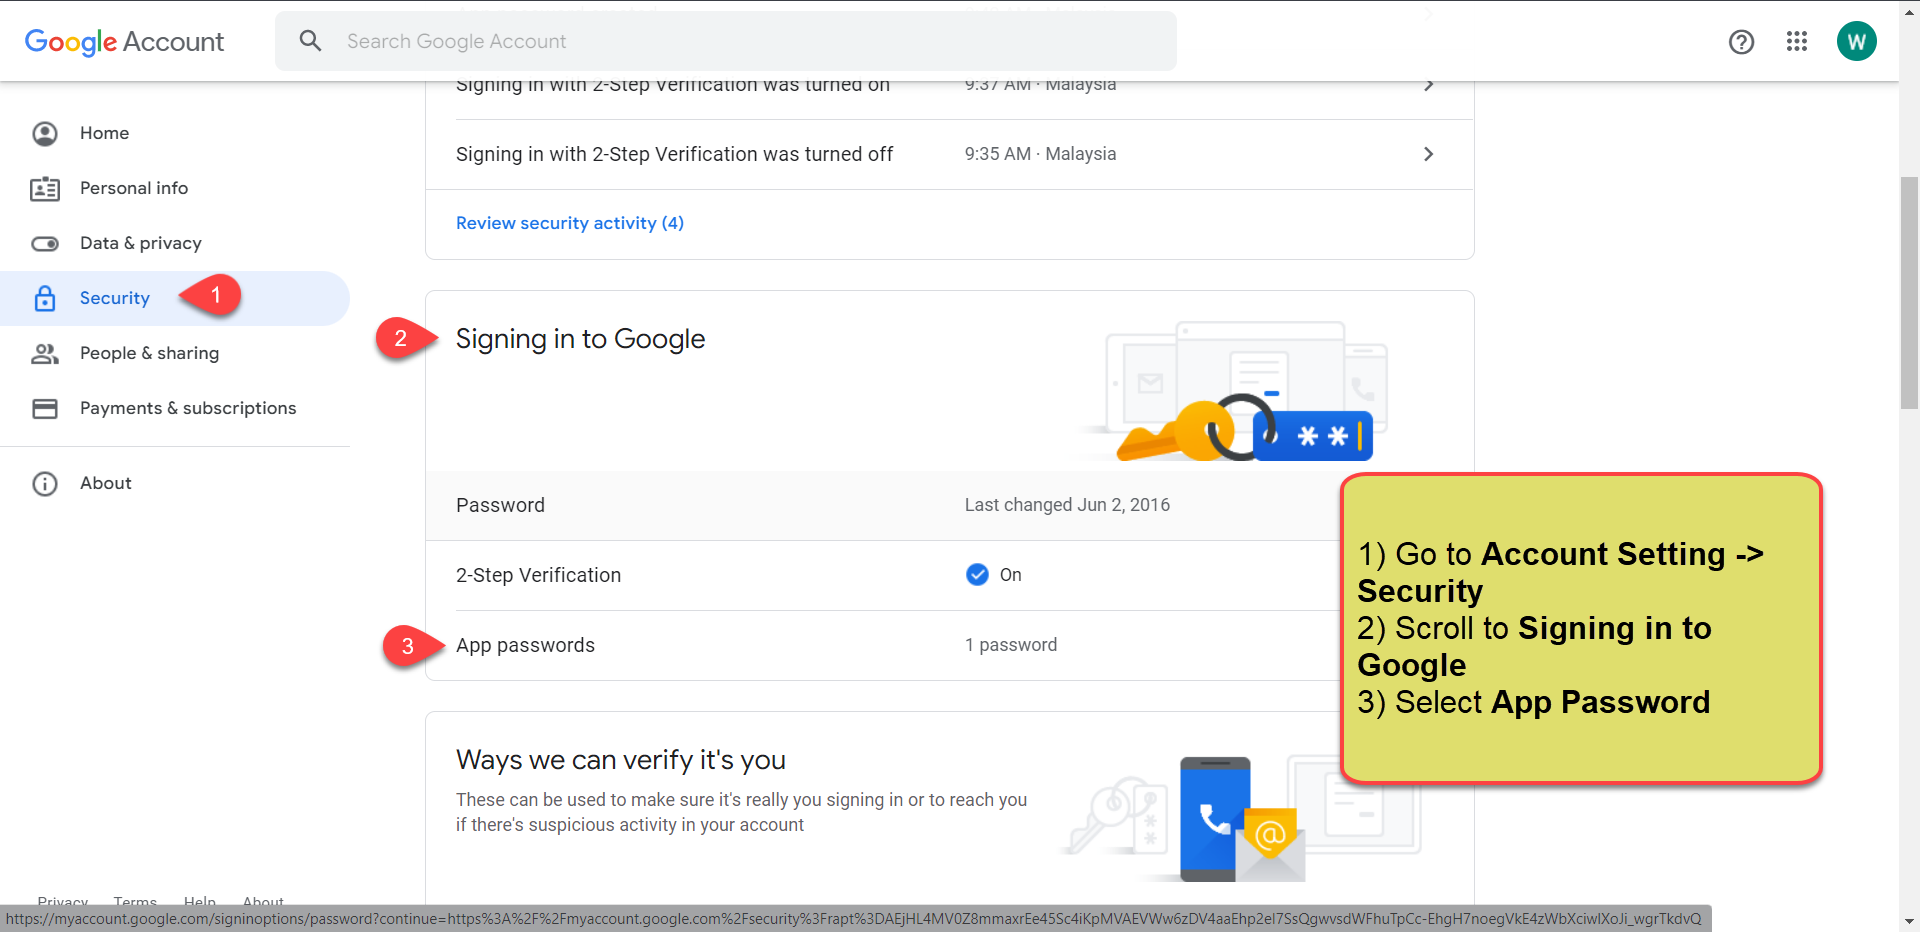Open Personal info section
Screen dimensions: 1920x932
(175, 188)
